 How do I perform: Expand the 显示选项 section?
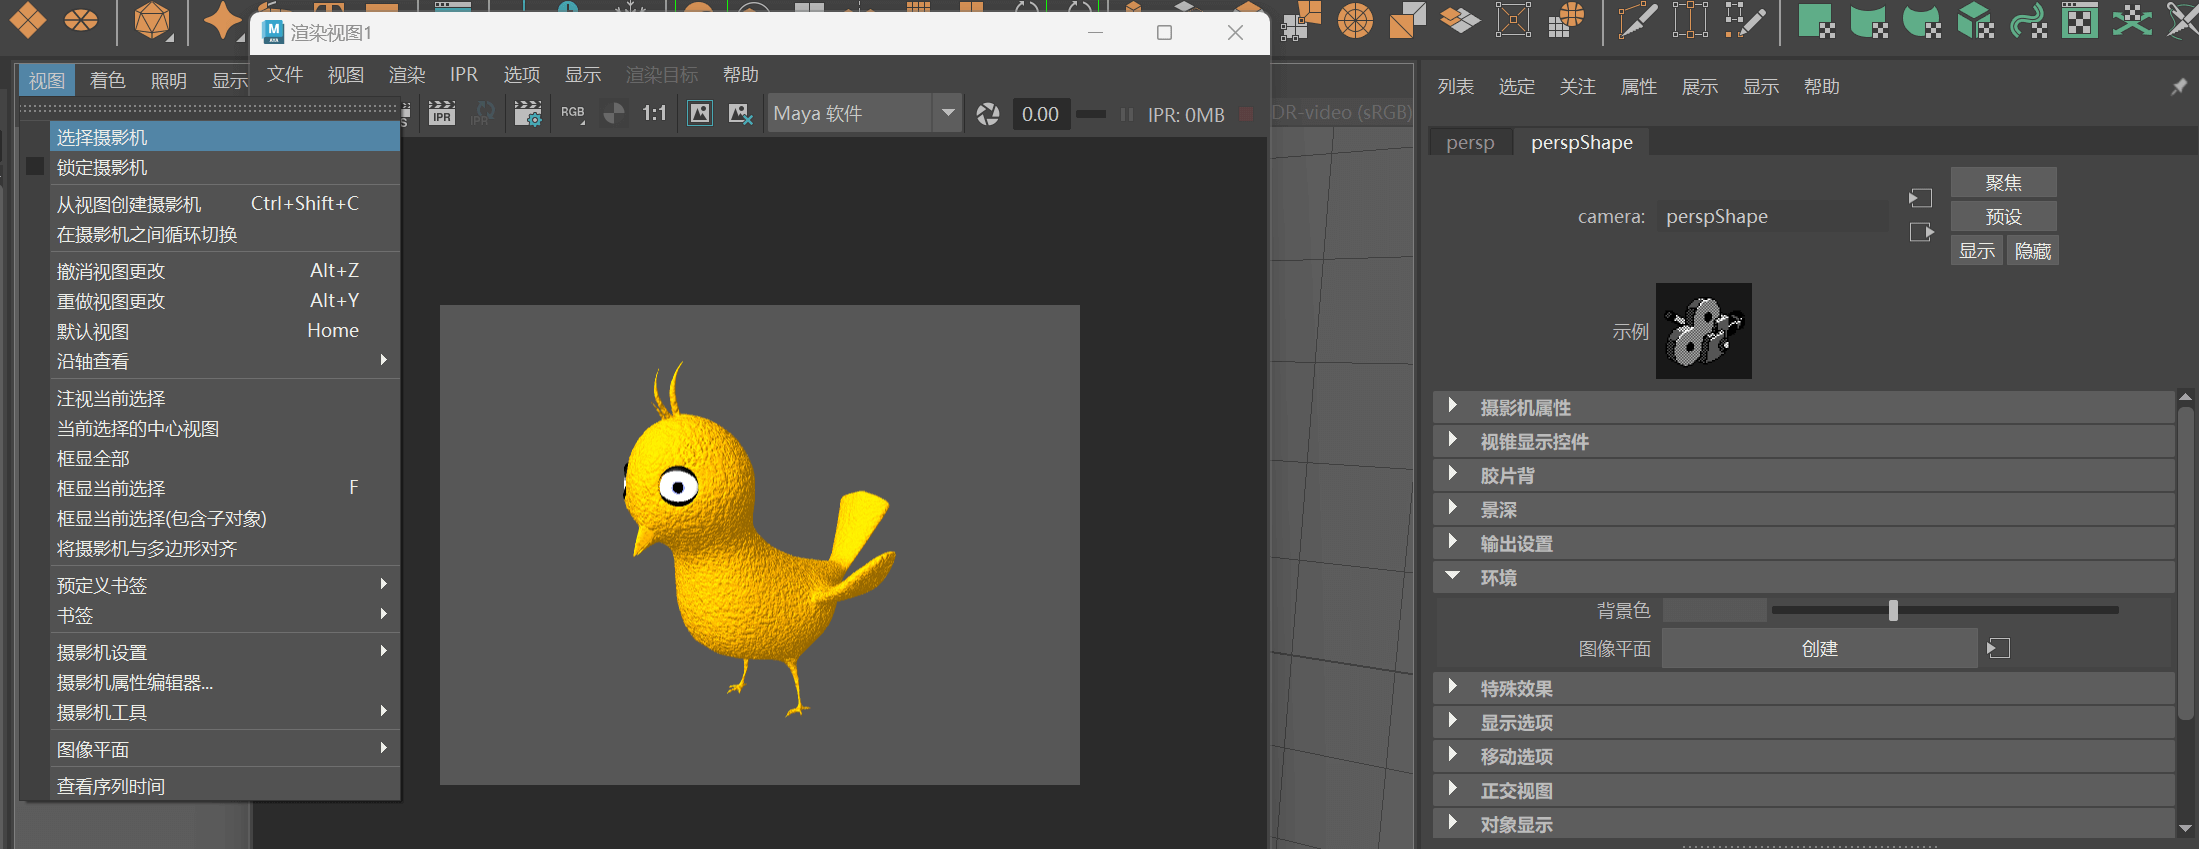pos(1804,722)
